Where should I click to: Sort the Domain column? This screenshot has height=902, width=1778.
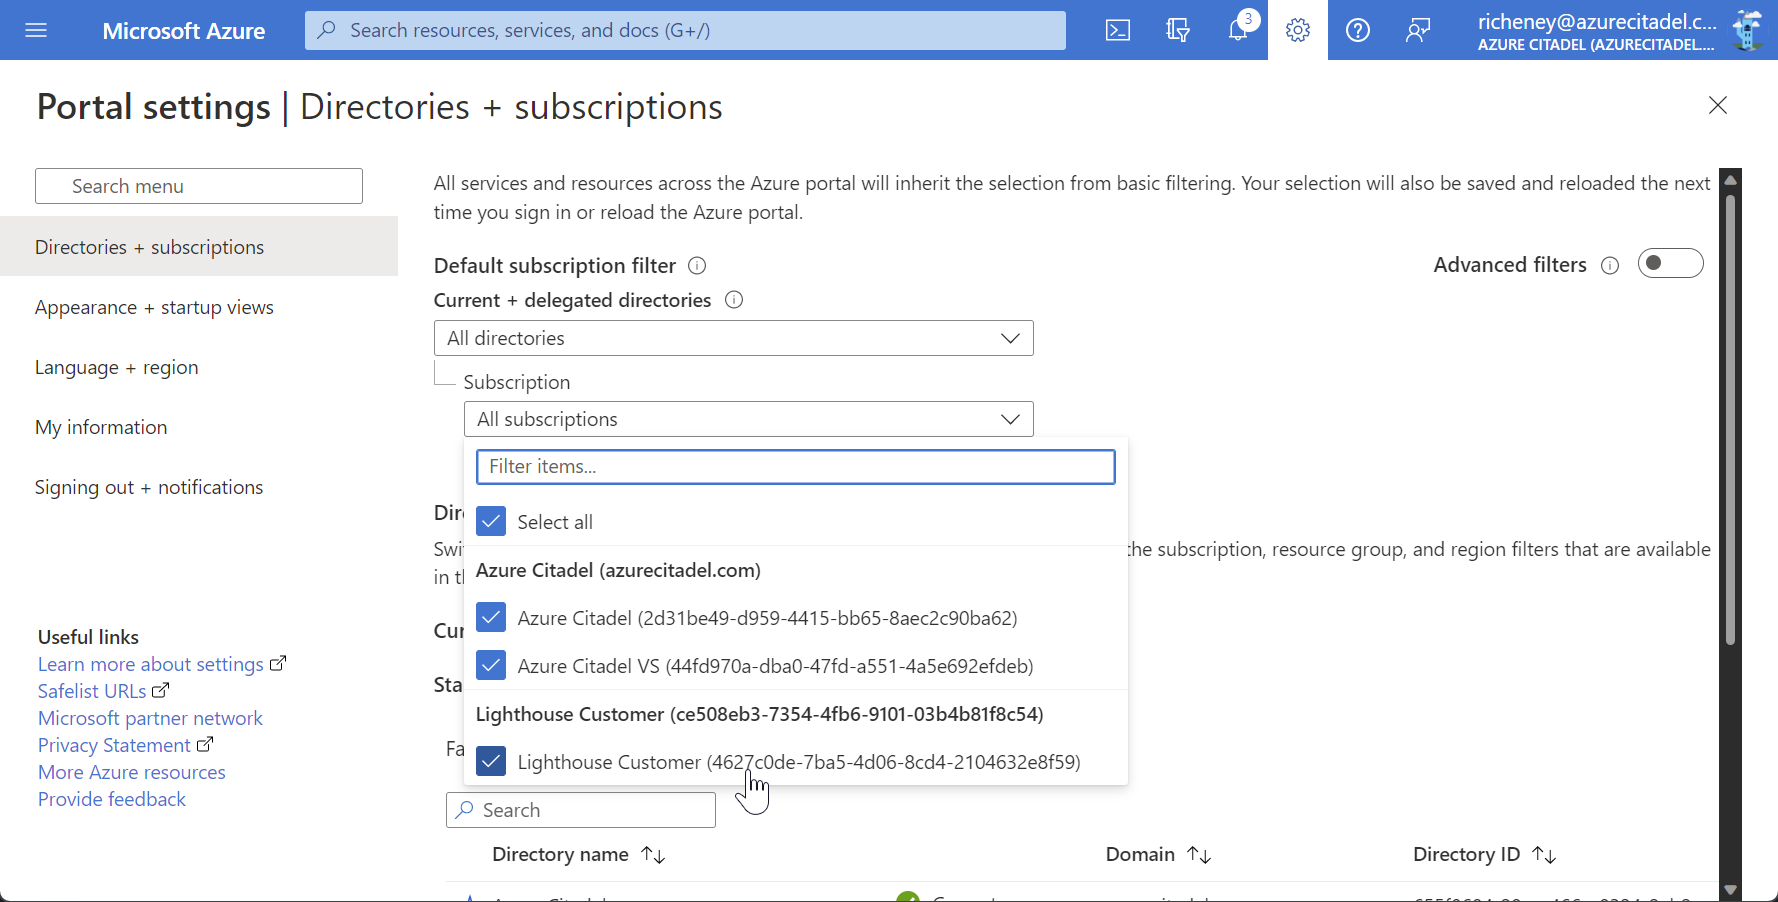tap(1197, 854)
